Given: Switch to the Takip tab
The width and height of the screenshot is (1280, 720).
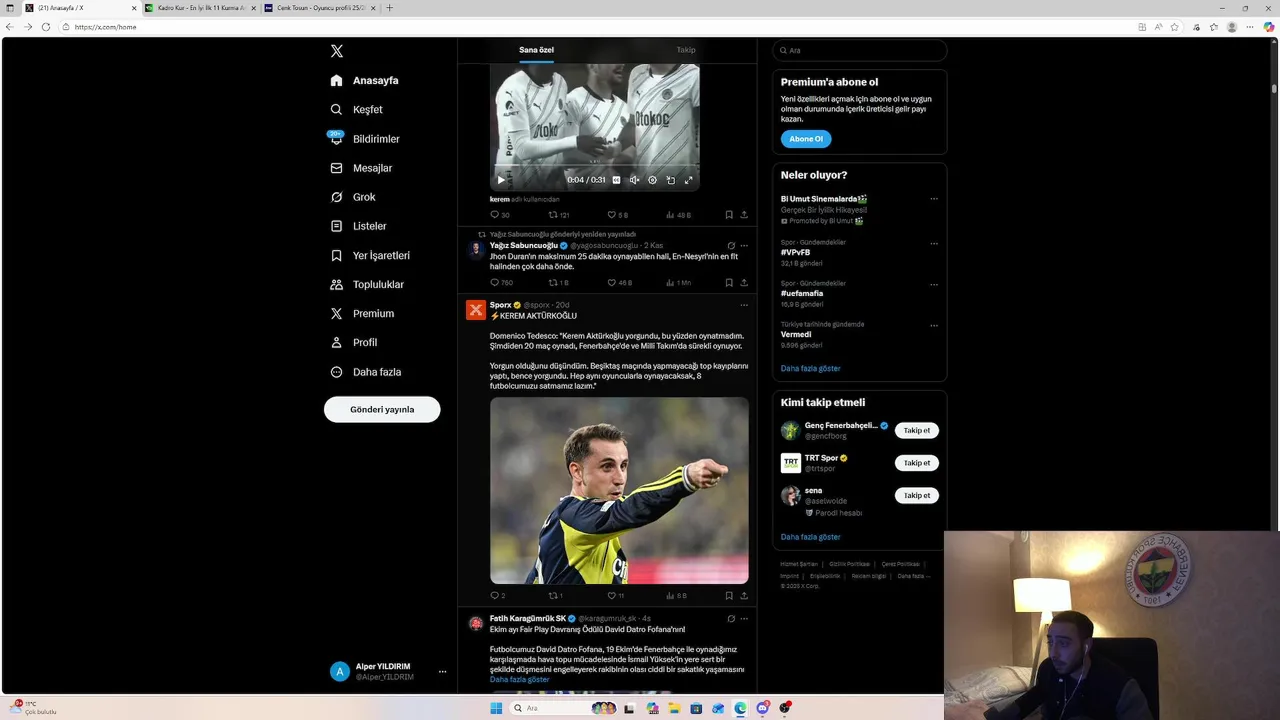Looking at the screenshot, I should tap(685, 50).
